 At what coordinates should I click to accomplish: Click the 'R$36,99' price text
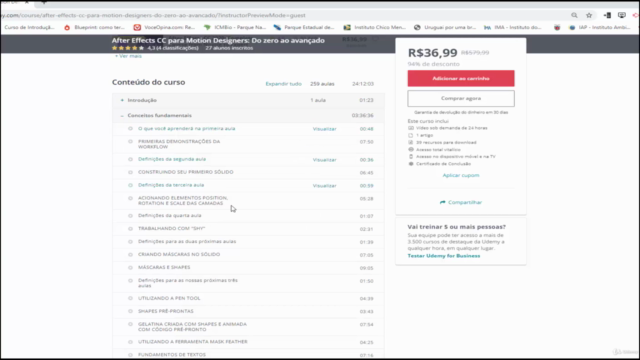coord(432,53)
